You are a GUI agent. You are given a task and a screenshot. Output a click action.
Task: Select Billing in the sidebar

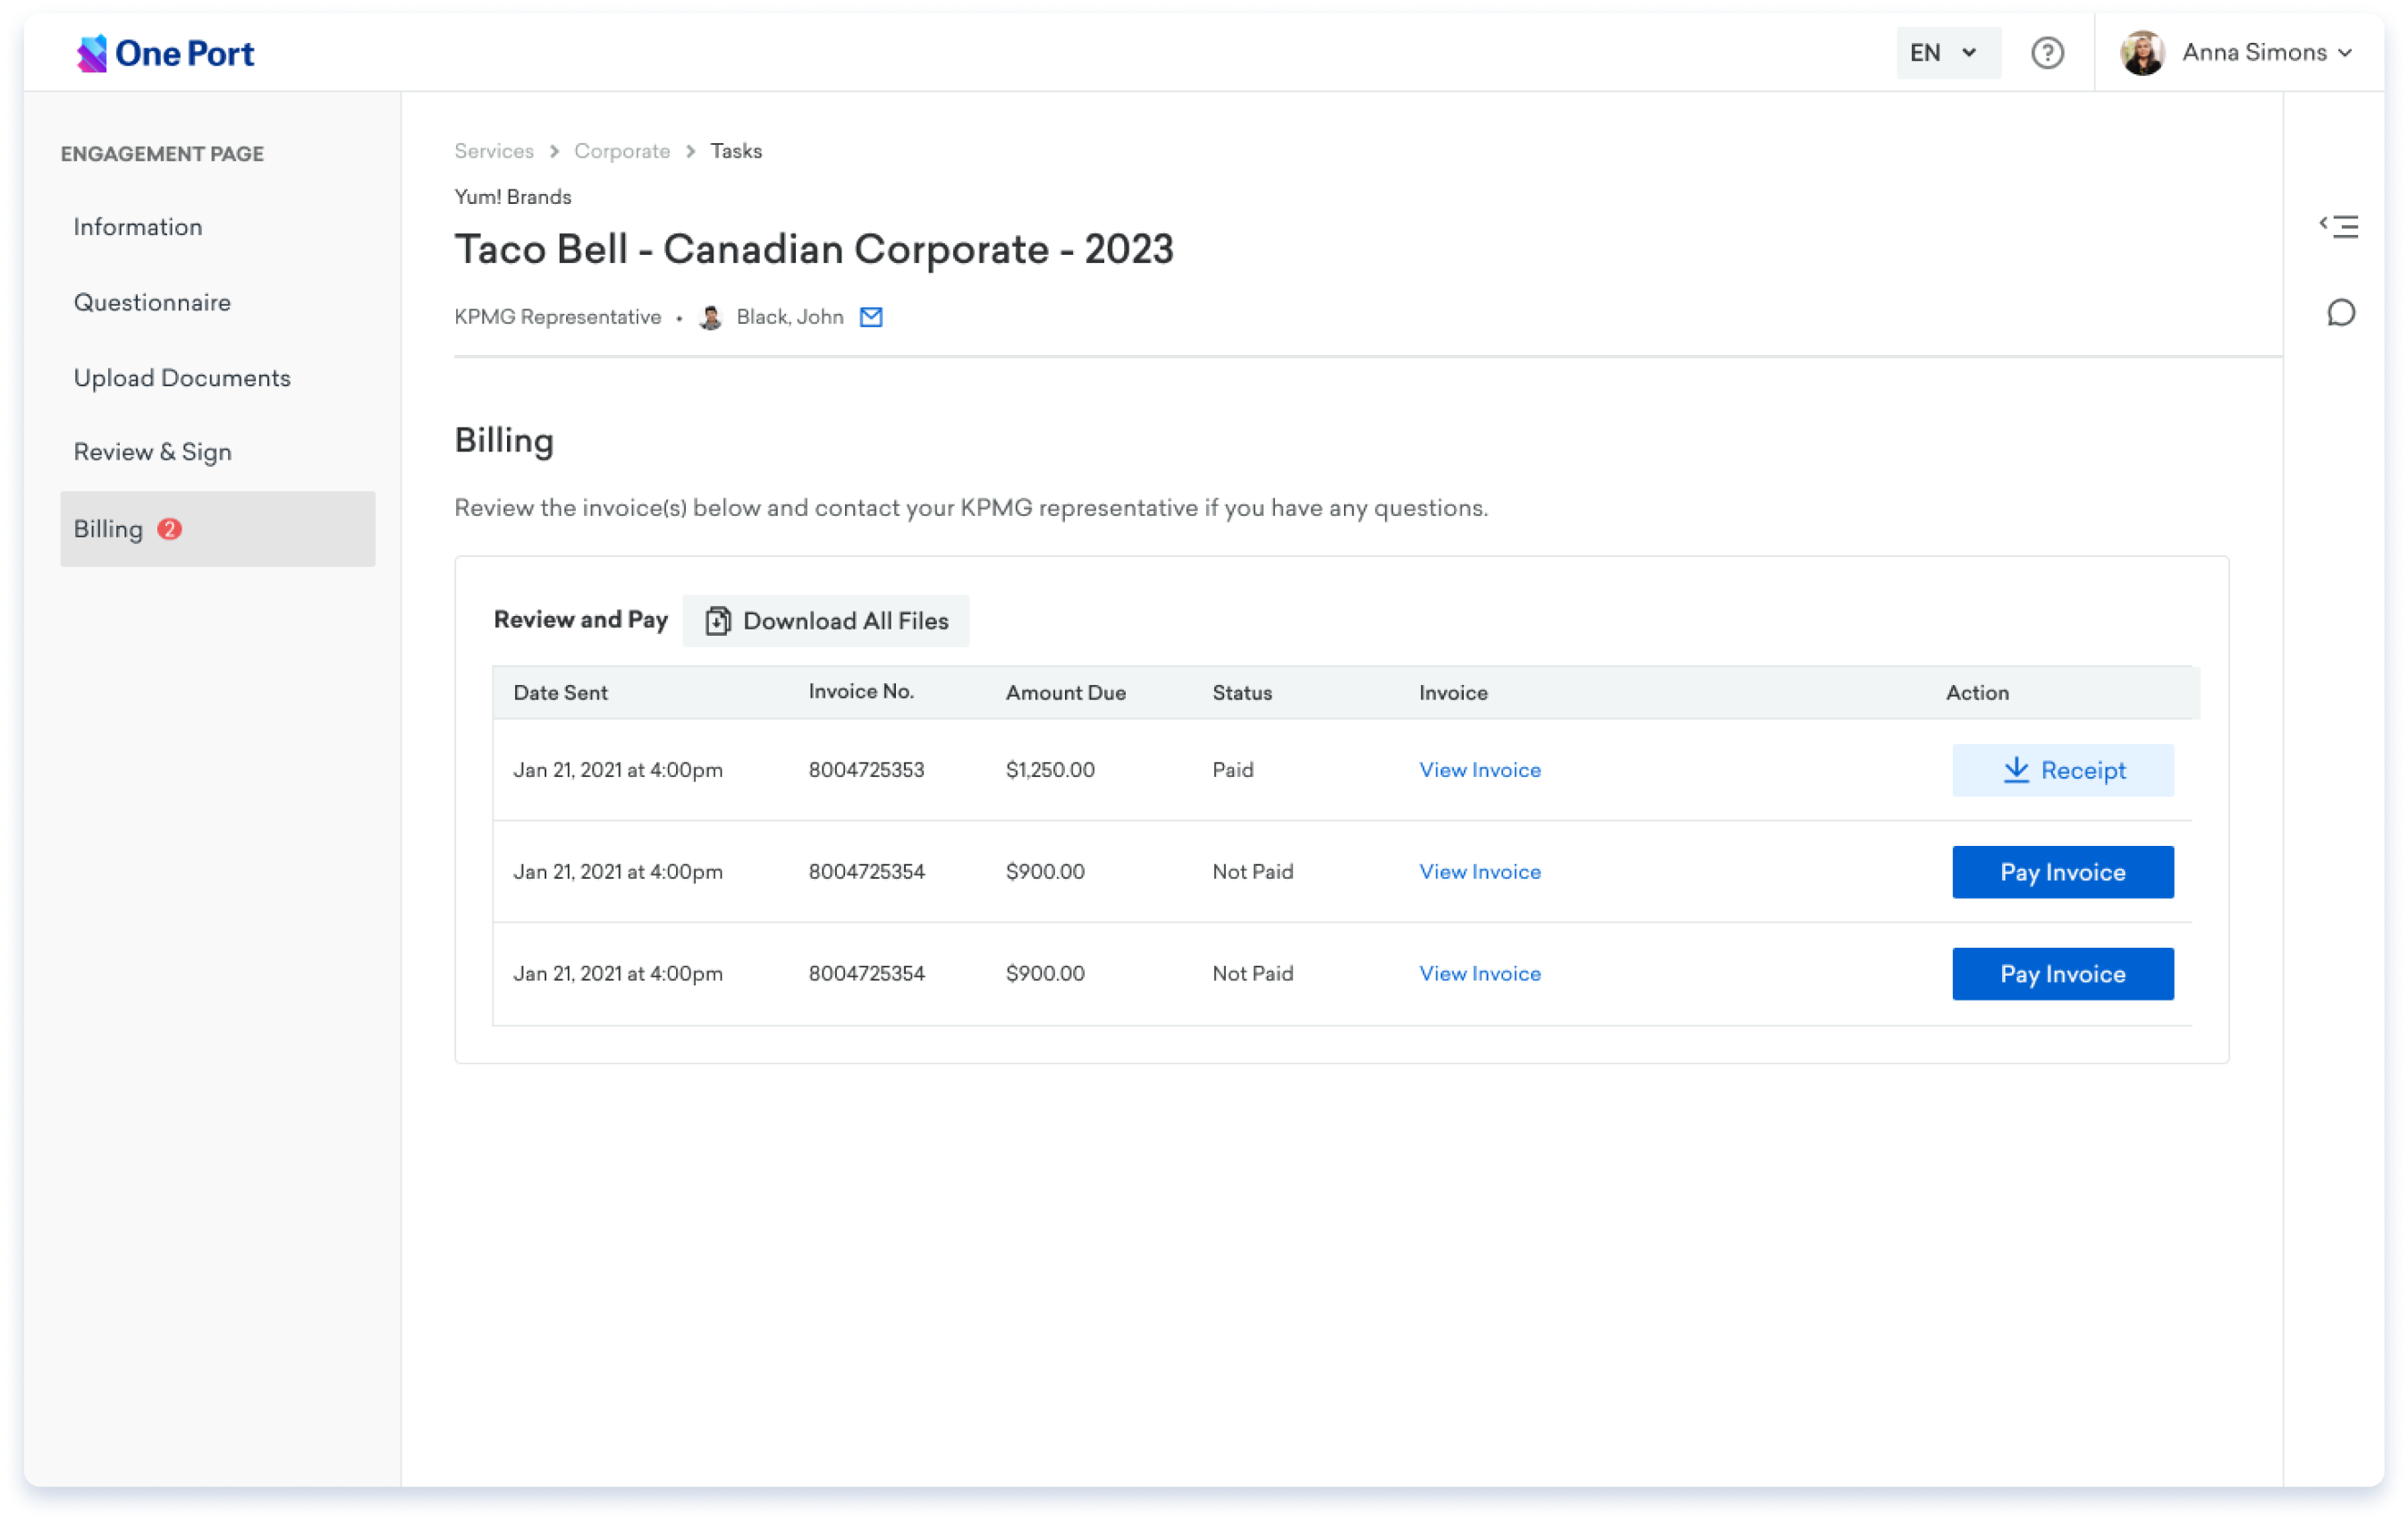(x=218, y=529)
